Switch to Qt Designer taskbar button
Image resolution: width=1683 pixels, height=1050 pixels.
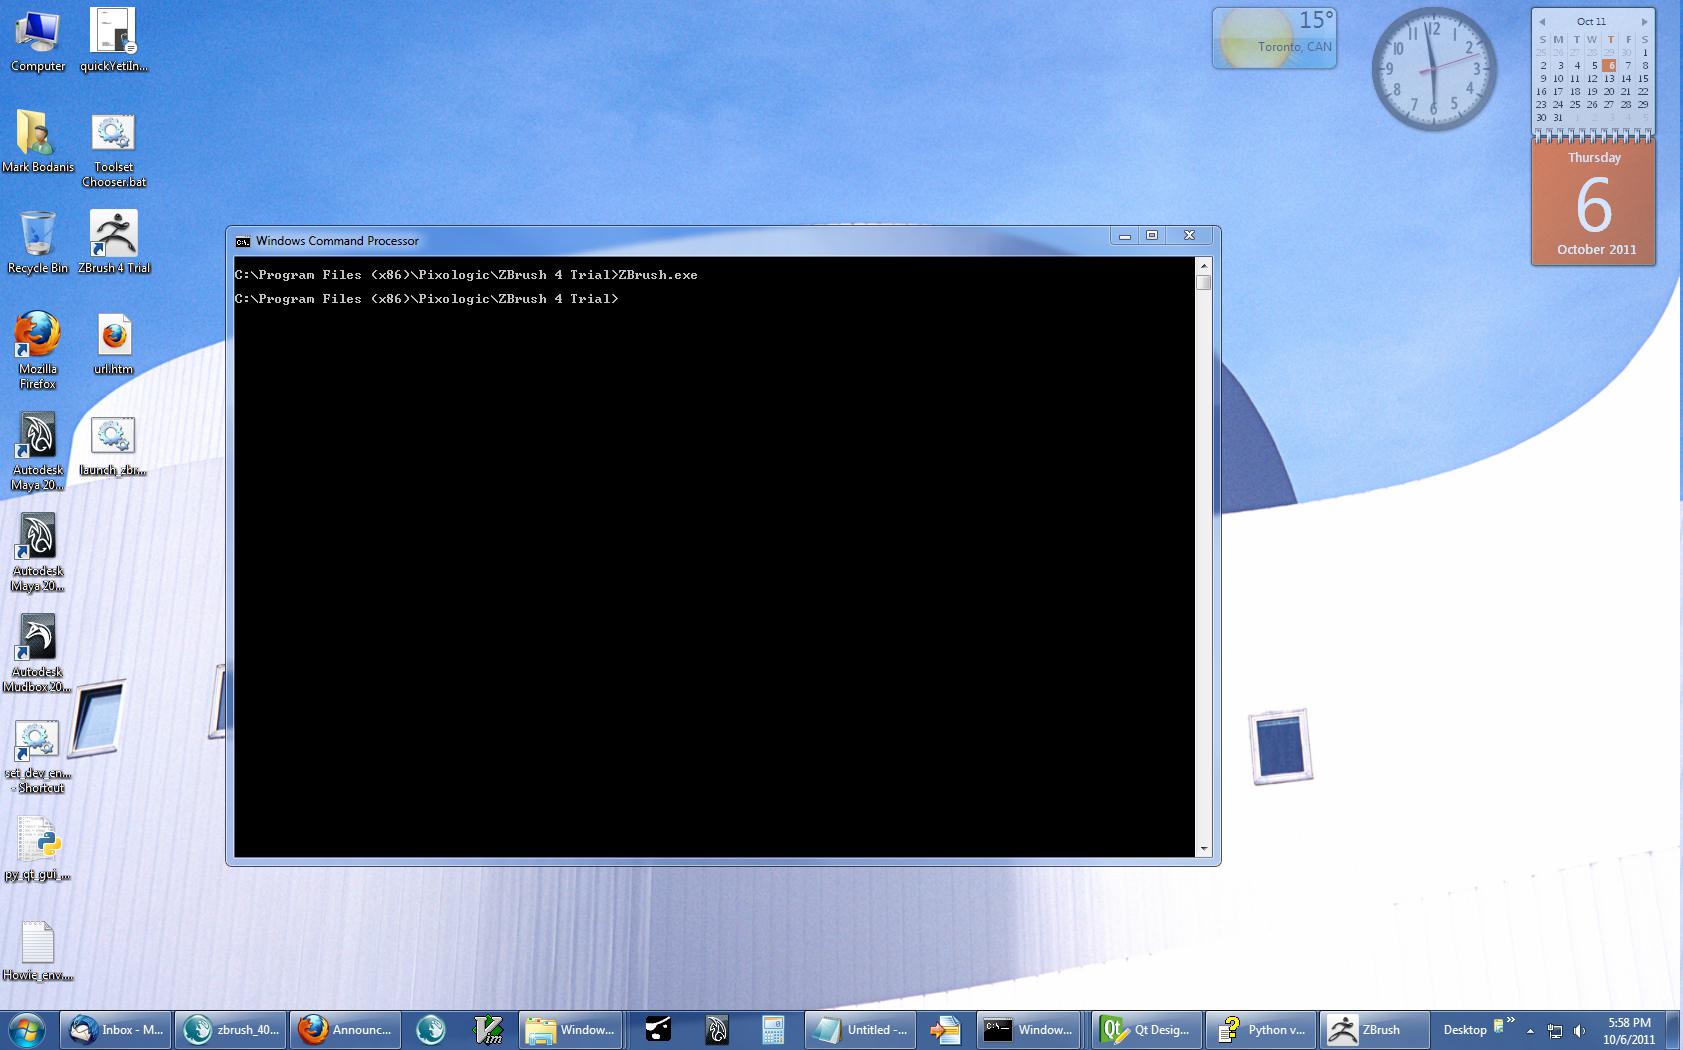coord(1145,1029)
